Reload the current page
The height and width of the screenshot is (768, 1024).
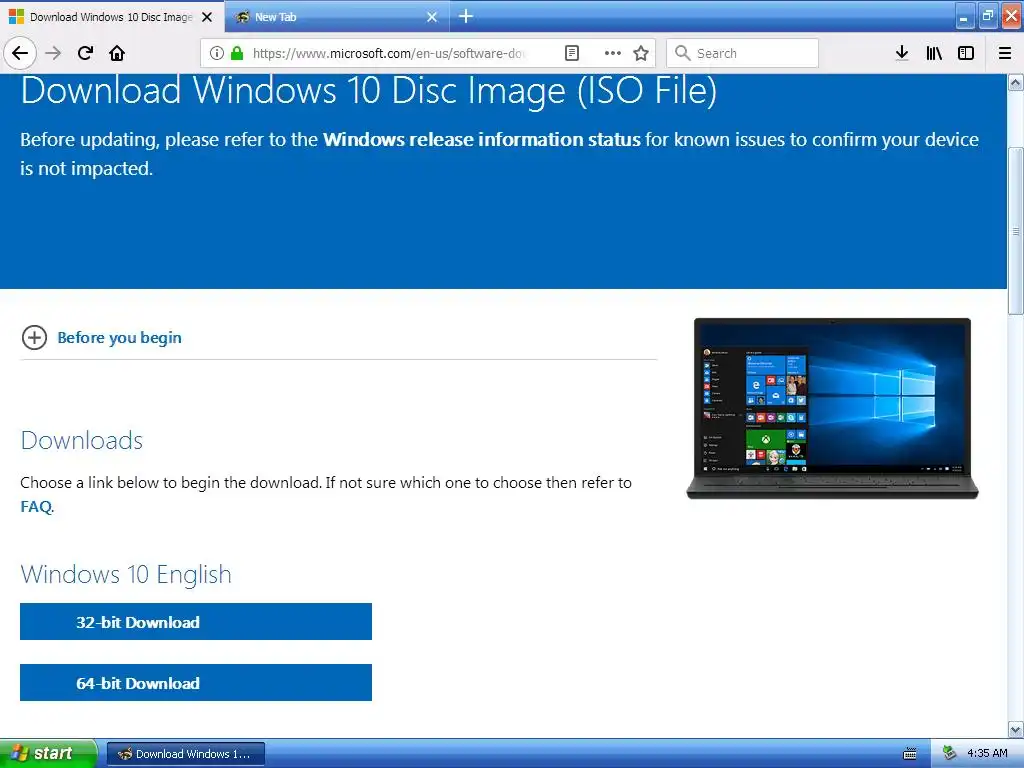click(85, 53)
